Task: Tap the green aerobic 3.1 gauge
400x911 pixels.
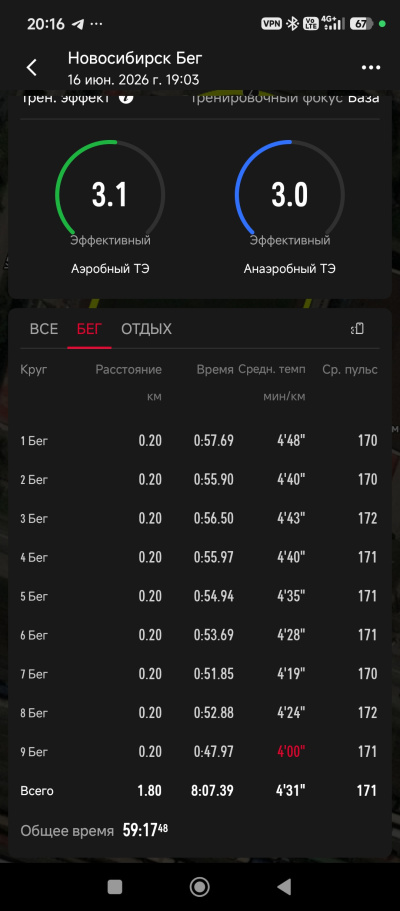Action: (110, 195)
